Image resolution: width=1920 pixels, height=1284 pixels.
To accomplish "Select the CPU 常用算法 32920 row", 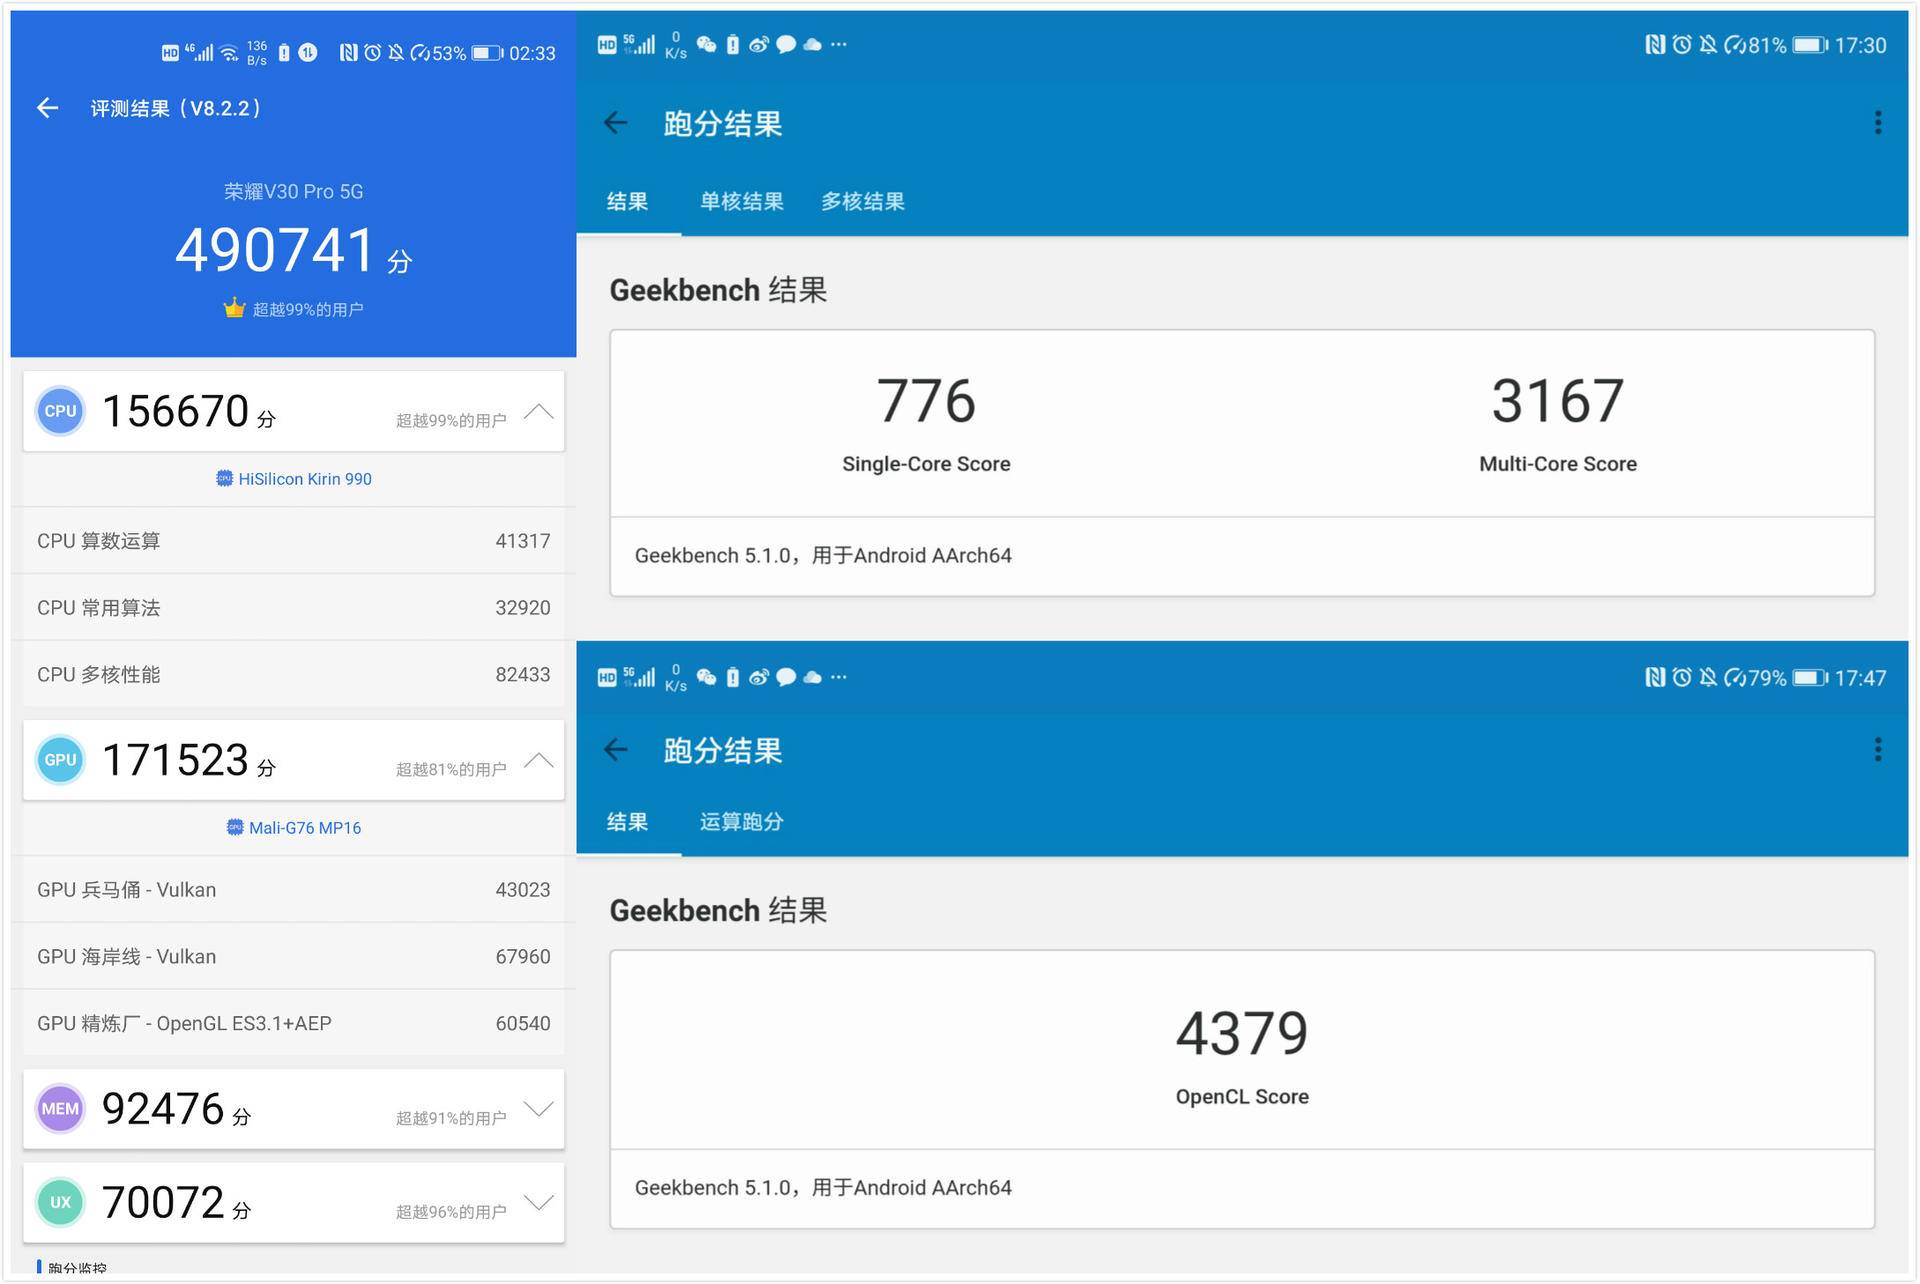I will click(293, 607).
